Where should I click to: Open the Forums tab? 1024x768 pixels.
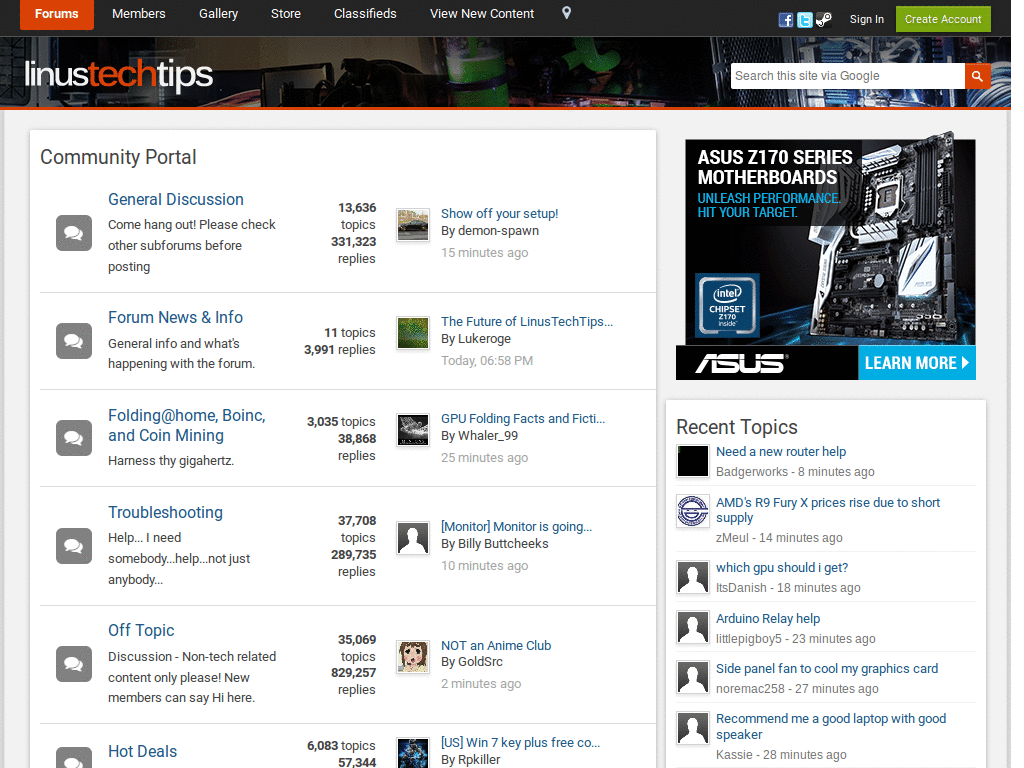(x=57, y=14)
